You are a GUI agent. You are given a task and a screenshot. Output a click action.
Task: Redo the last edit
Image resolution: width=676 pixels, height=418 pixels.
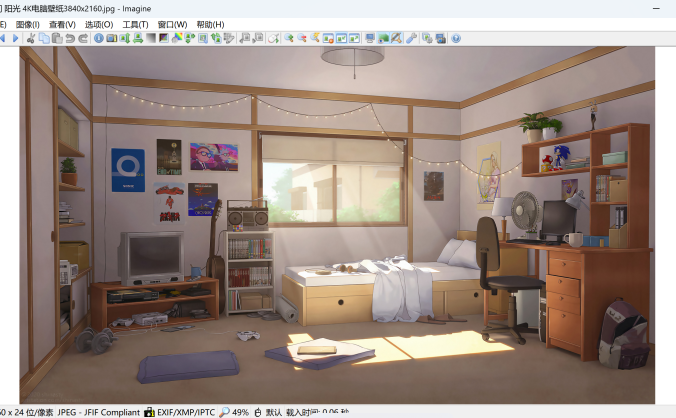point(83,38)
